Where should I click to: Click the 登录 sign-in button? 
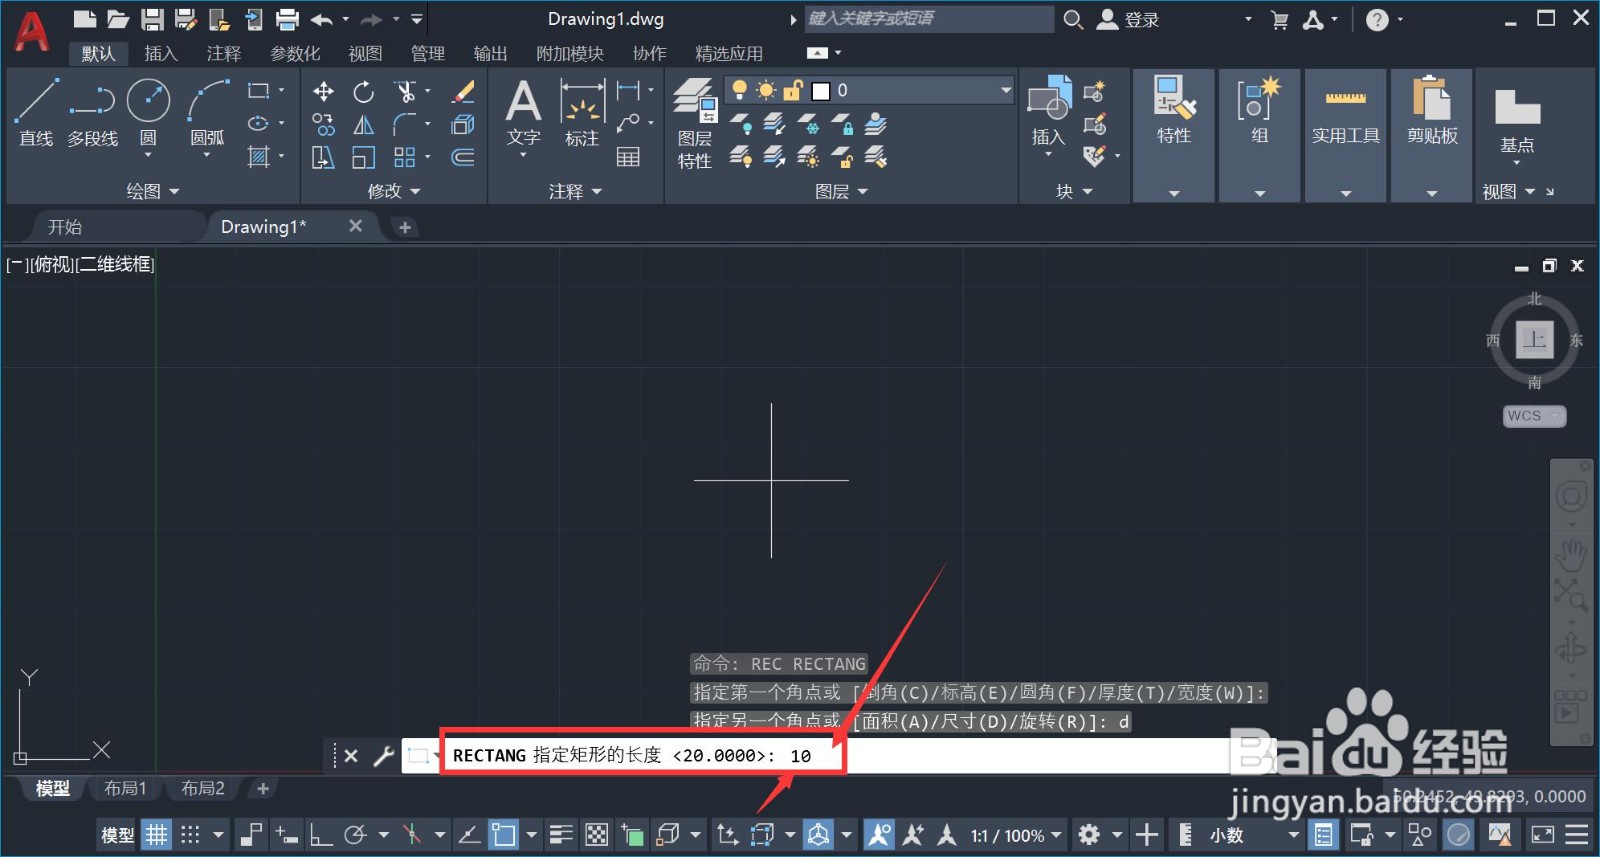click(x=1129, y=19)
